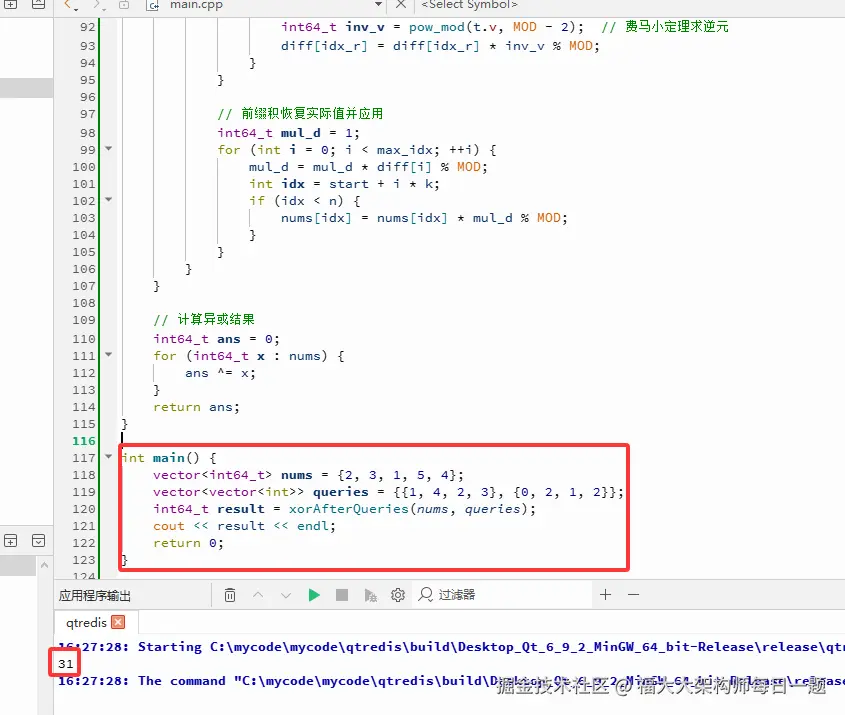Screen dimensions: 845x715
Task: Close the main.cpp document
Action: [401, 5]
